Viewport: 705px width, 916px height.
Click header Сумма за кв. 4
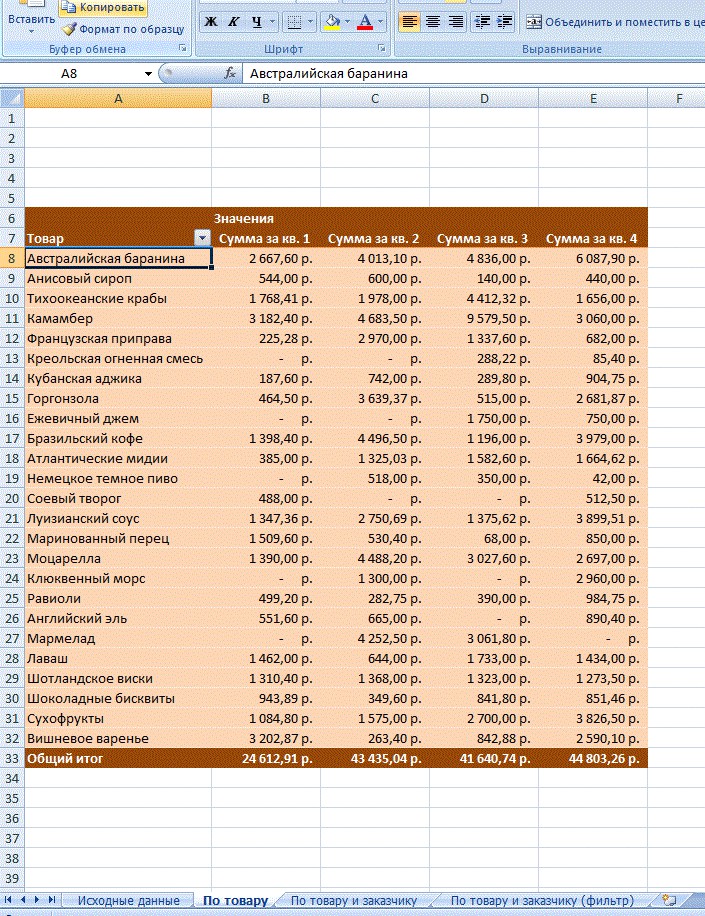click(x=592, y=238)
